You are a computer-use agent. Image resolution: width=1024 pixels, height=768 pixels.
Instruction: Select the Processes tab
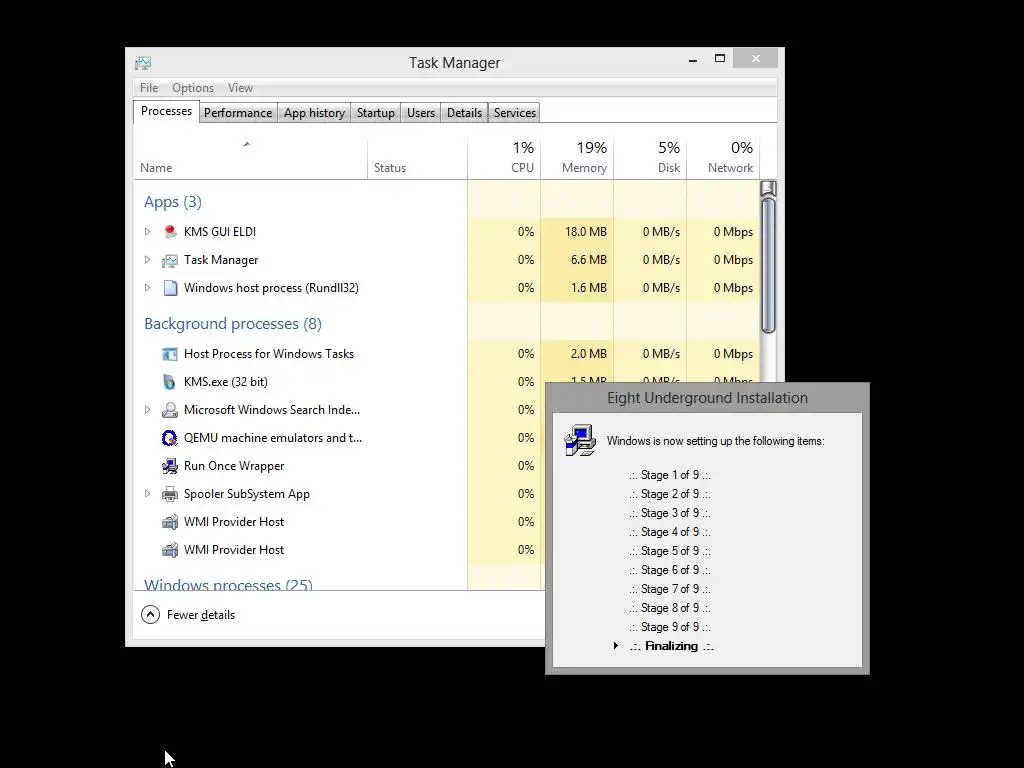pyautogui.click(x=167, y=111)
